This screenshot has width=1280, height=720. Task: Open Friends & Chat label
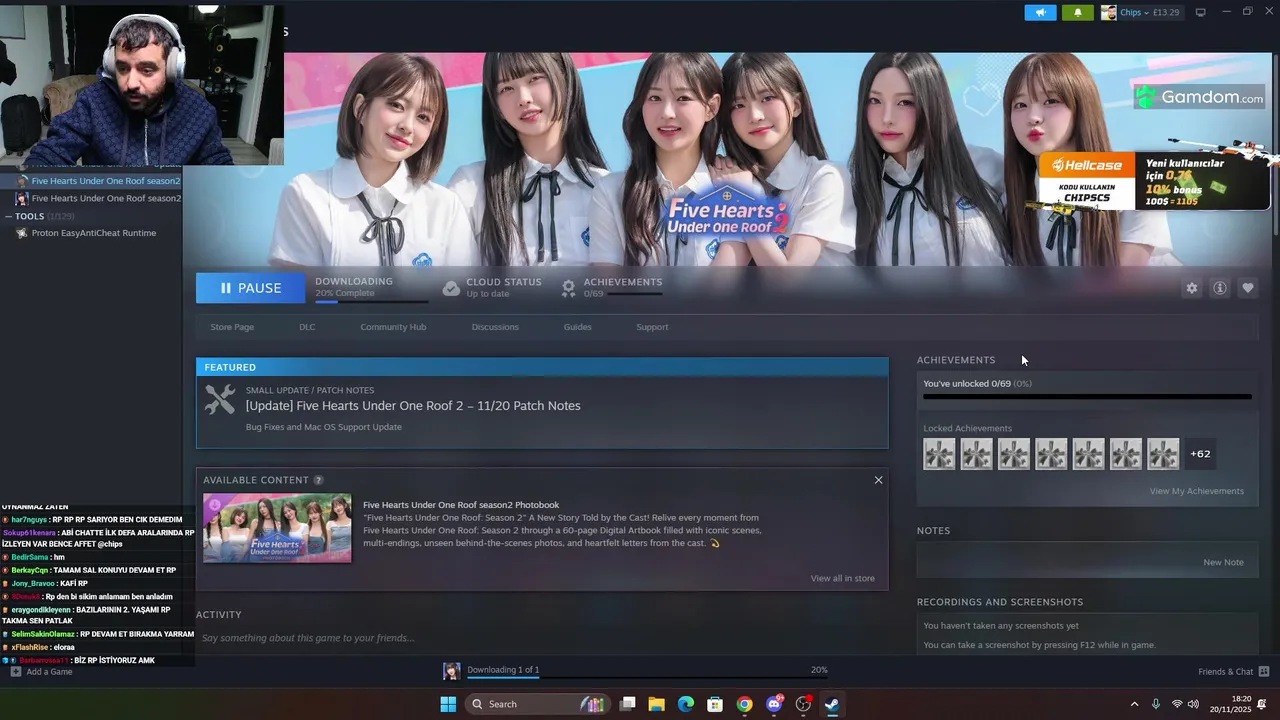click(x=1225, y=672)
